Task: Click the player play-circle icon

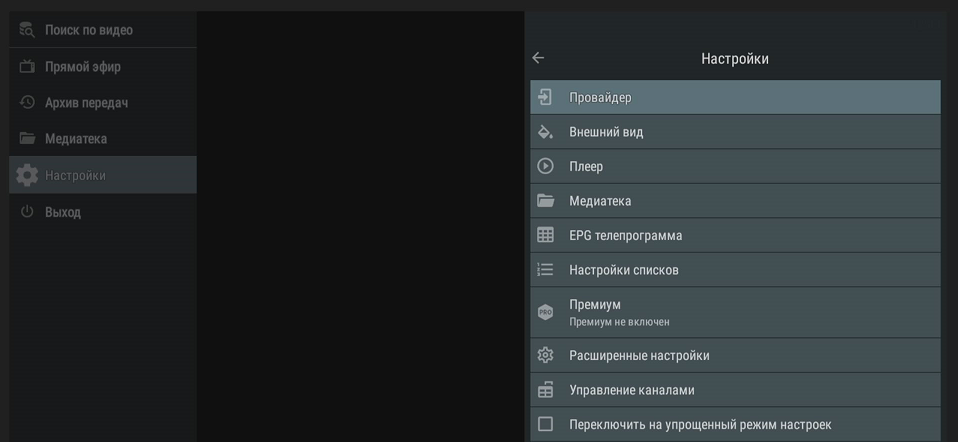Action: click(545, 166)
